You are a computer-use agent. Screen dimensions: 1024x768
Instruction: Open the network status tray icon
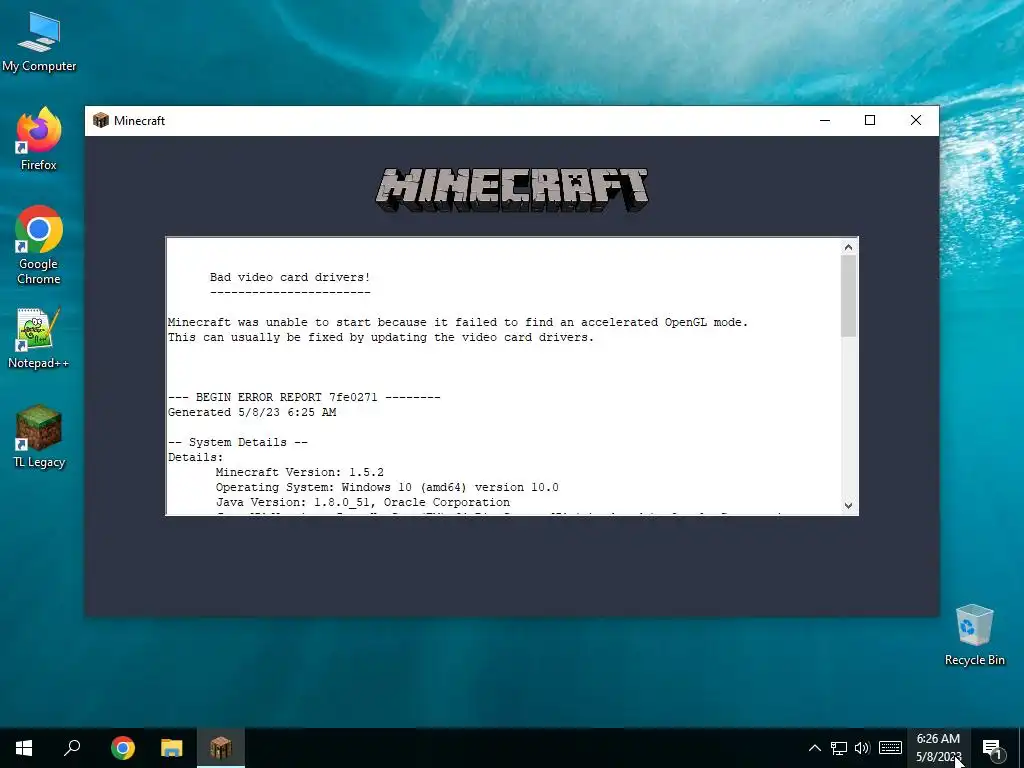coord(839,748)
